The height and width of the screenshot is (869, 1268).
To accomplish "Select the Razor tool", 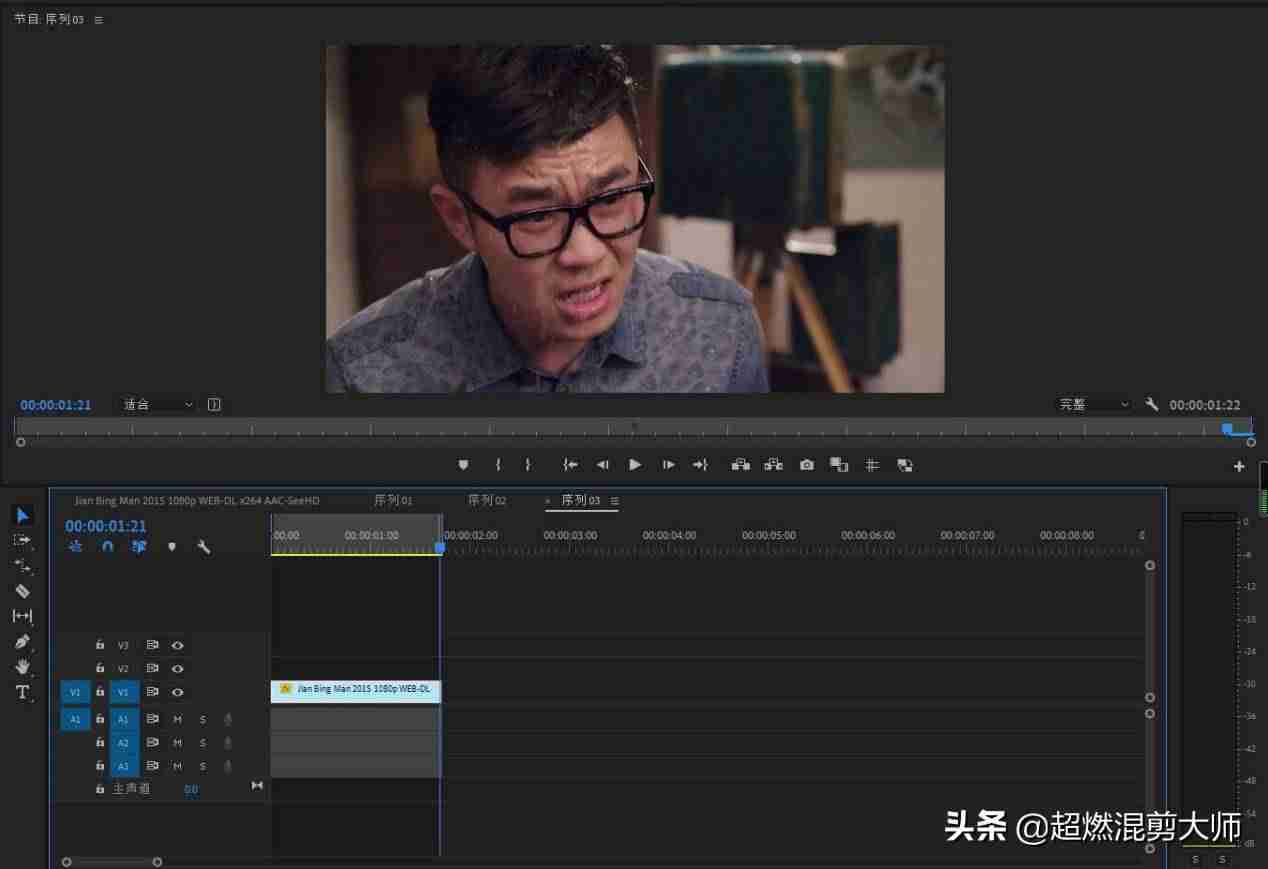I will [x=23, y=591].
